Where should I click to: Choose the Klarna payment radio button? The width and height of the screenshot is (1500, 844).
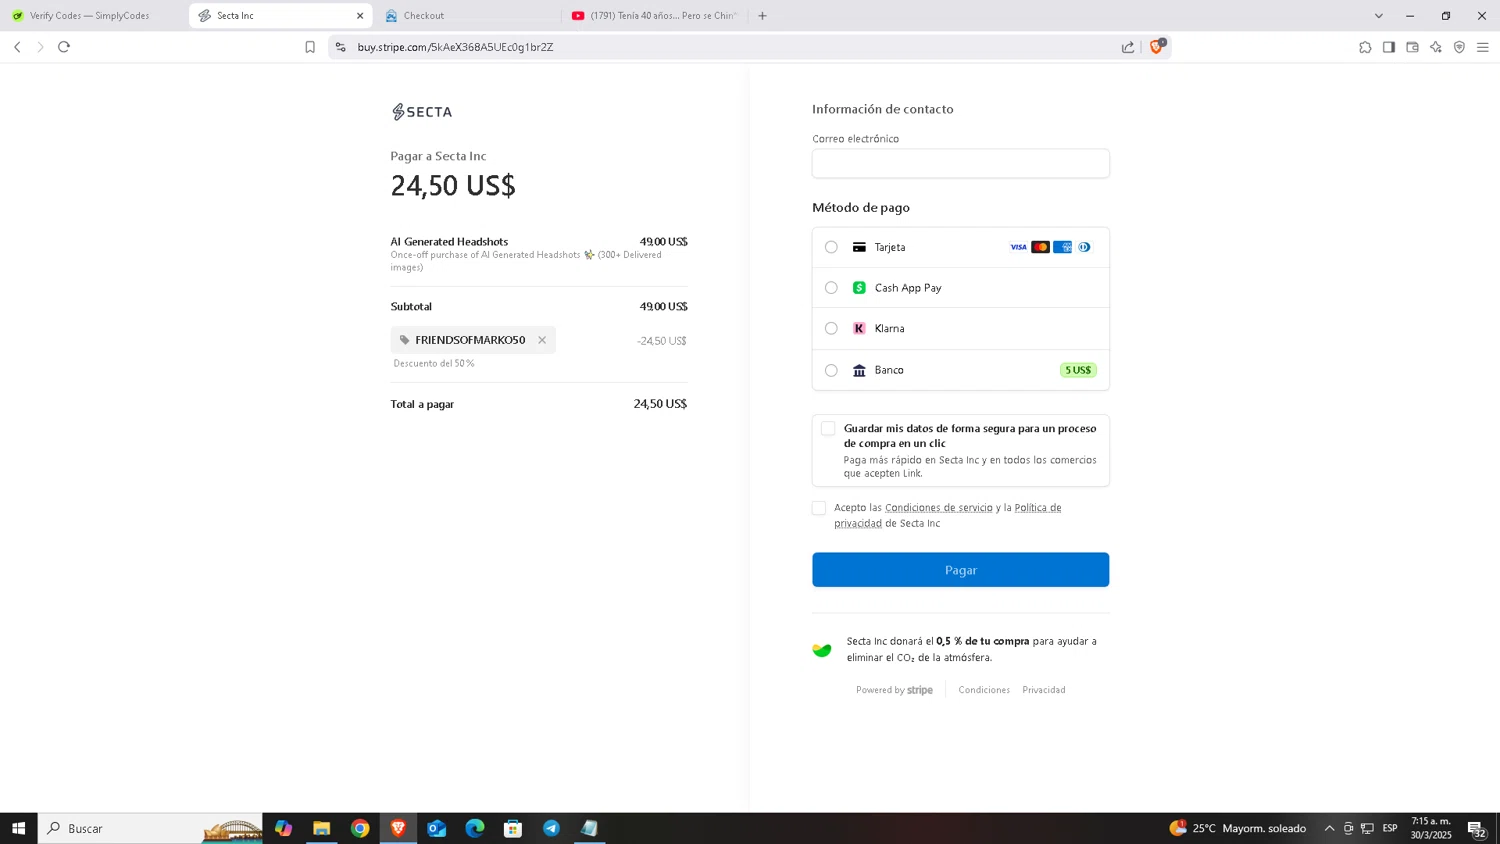click(831, 328)
